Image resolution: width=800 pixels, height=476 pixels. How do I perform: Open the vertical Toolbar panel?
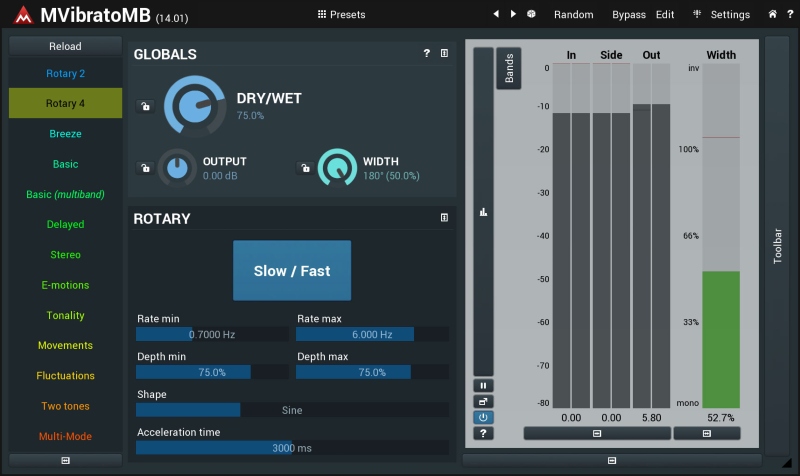pos(777,246)
